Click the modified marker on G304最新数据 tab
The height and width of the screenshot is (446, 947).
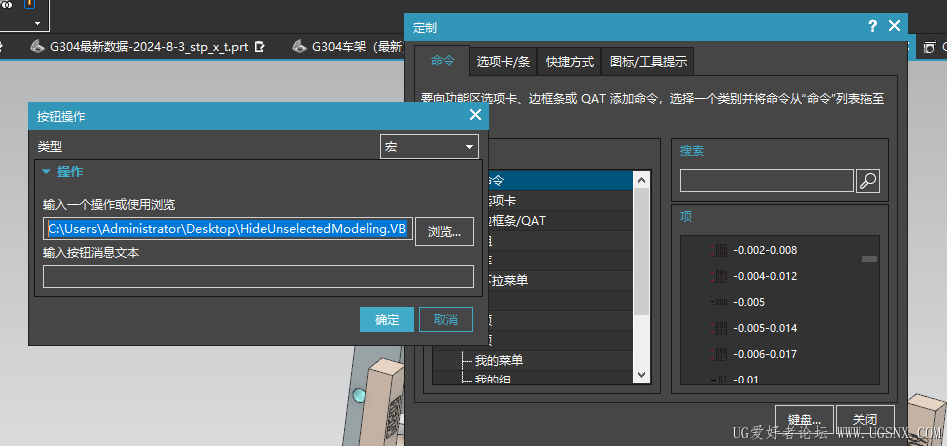(x=260, y=47)
